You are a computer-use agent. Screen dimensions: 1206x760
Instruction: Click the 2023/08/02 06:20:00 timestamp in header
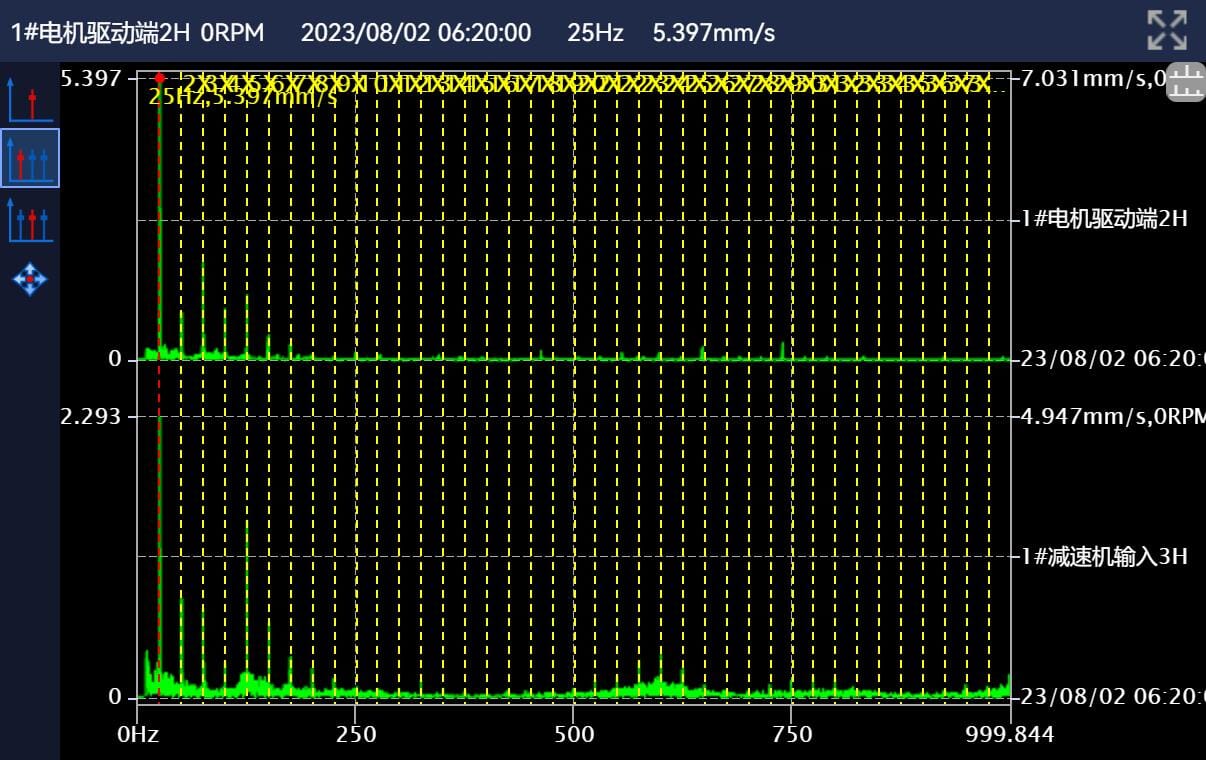click(416, 32)
